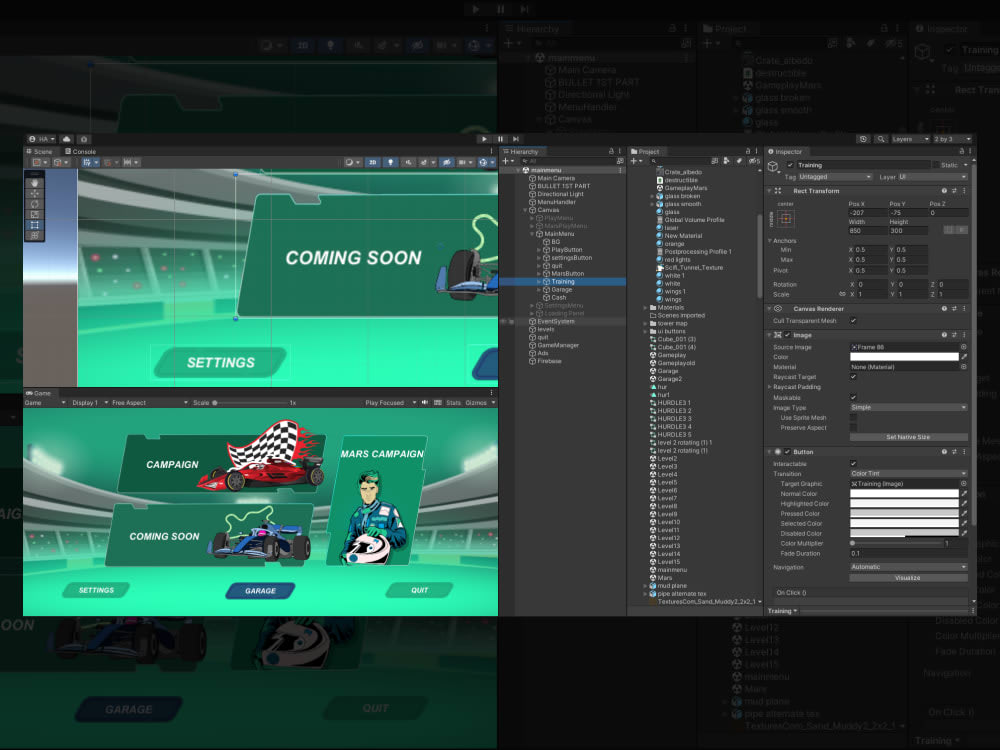1000x750 pixels.
Task: Uncheck Cull Transparent Mesh on Canvas Renderer
Action: pyautogui.click(x=853, y=321)
